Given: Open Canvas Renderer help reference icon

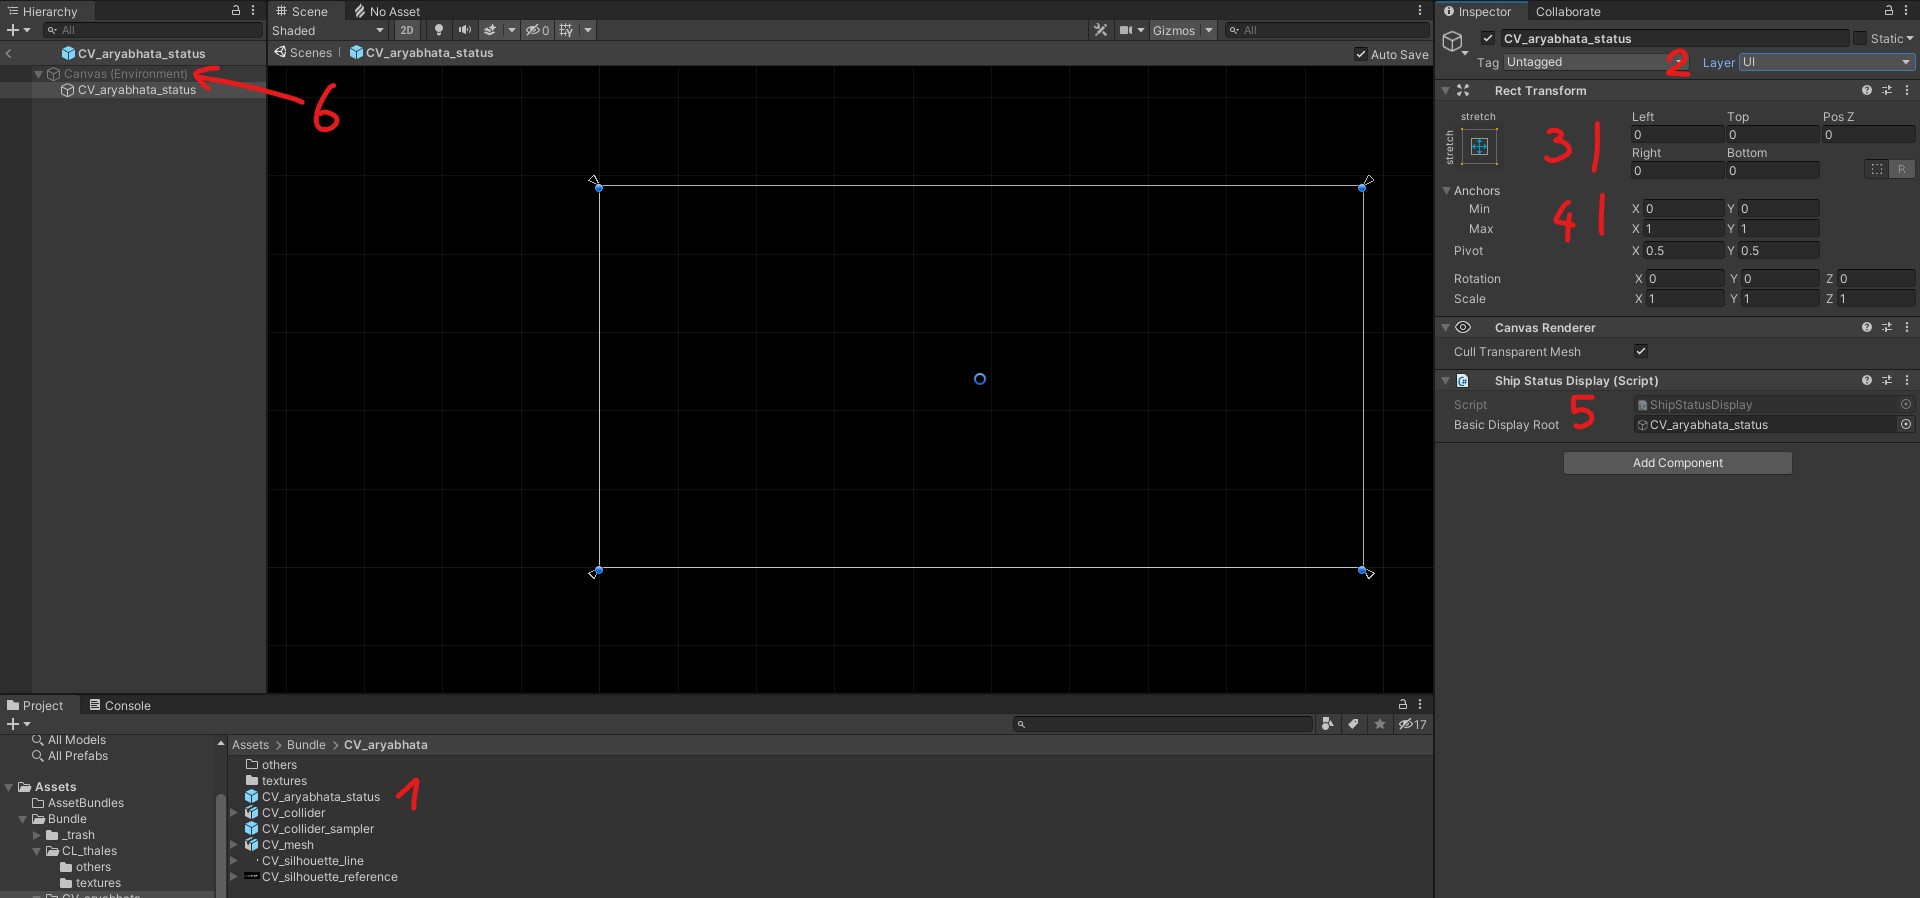Looking at the screenshot, I should pyautogui.click(x=1867, y=327).
